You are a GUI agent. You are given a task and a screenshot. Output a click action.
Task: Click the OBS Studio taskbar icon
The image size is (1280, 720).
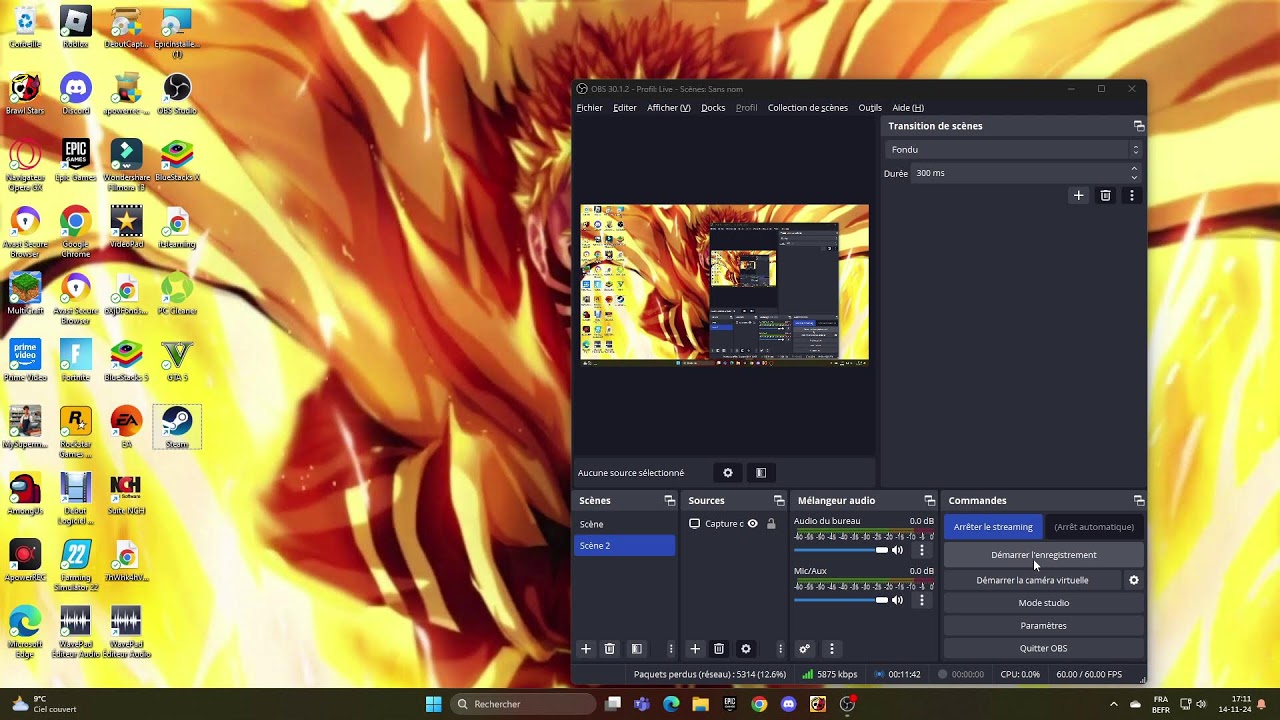coord(847,704)
